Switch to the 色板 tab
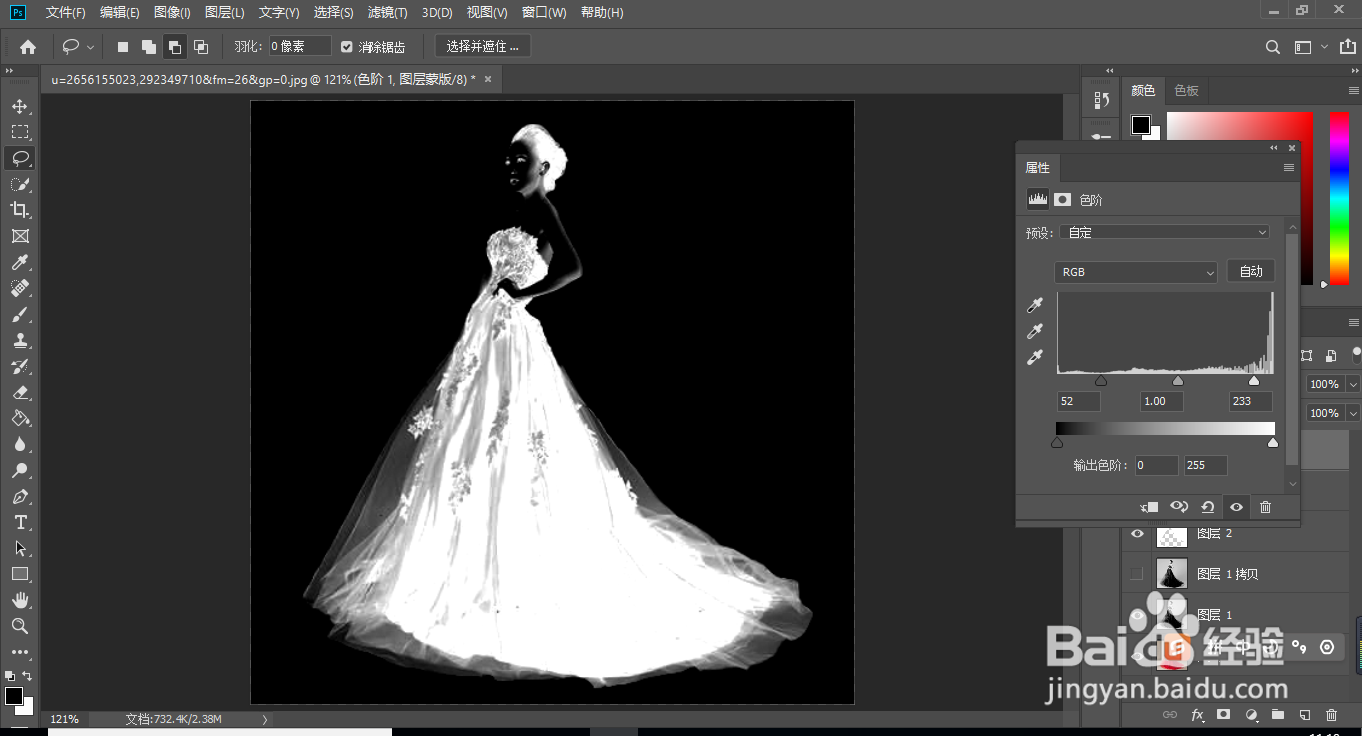The width and height of the screenshot is (1362, 736). click(x=1186, y=90)
